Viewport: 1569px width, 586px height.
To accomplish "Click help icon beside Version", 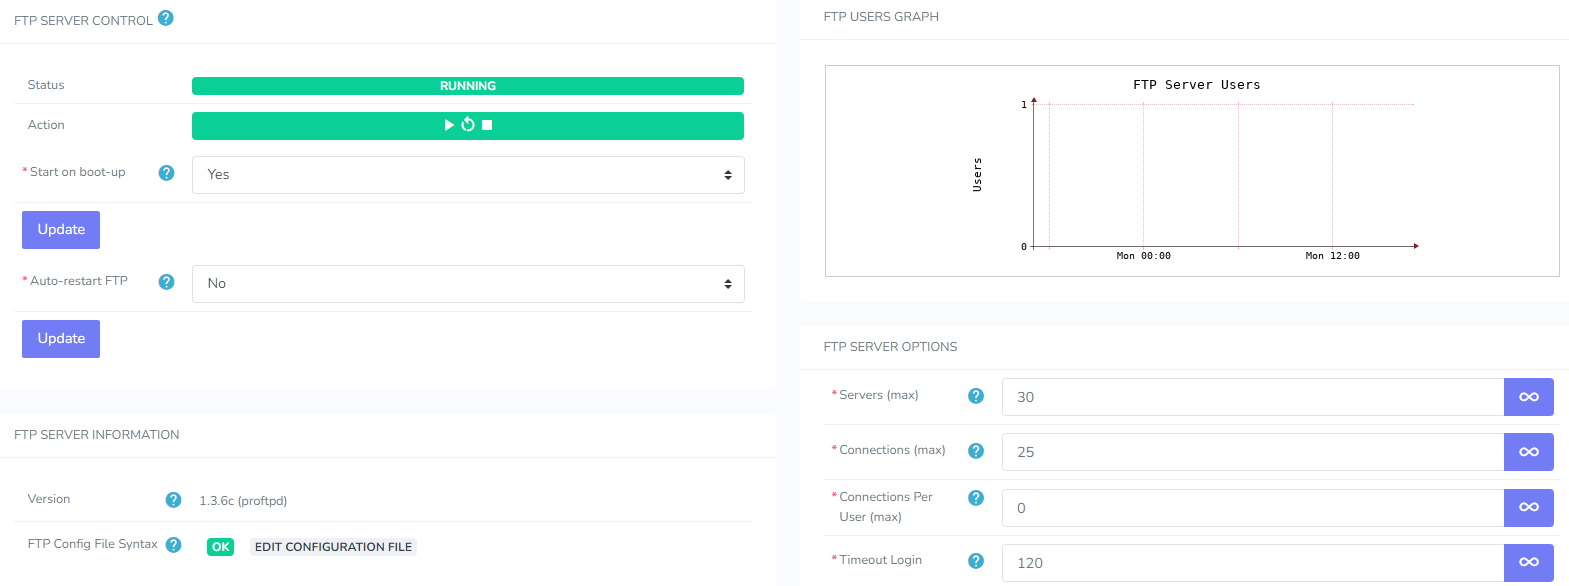I will pos(173,500).
